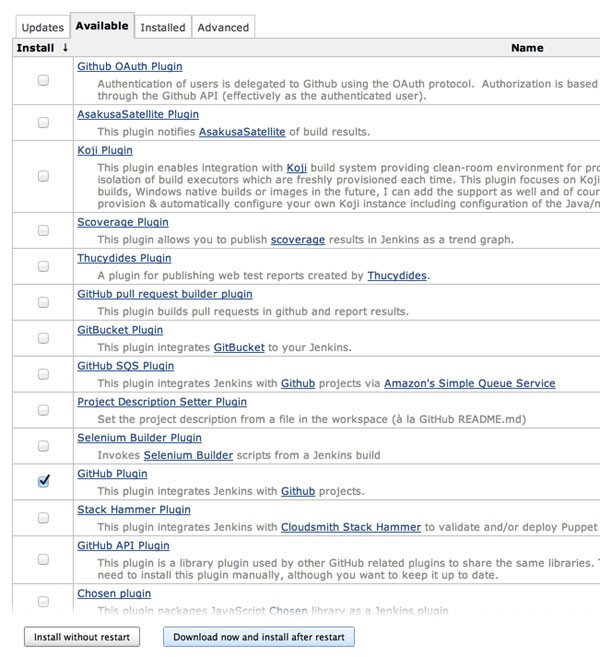Follow the AsakusaSatellite link in description
The height and width of the screenshot is (657, 600).
click(x=242, y=132)
